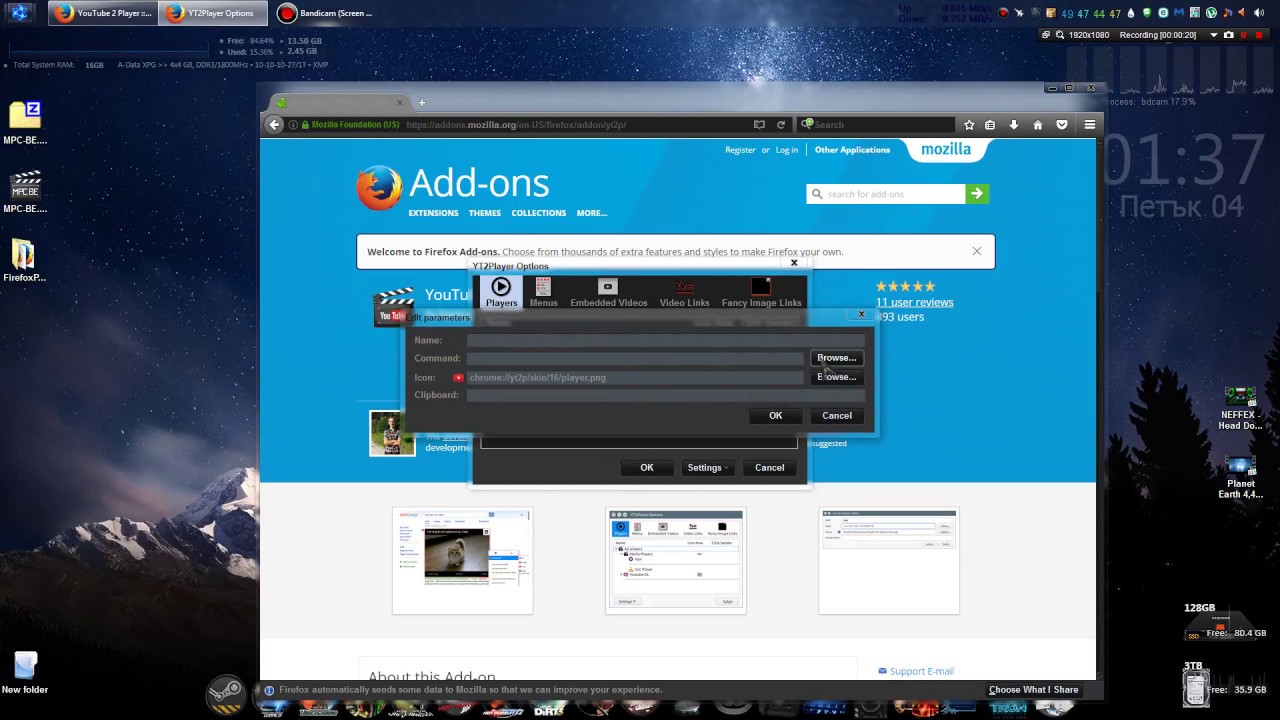1280x720 pixels.
Task: Click the Register link
Action: point(740,150)
